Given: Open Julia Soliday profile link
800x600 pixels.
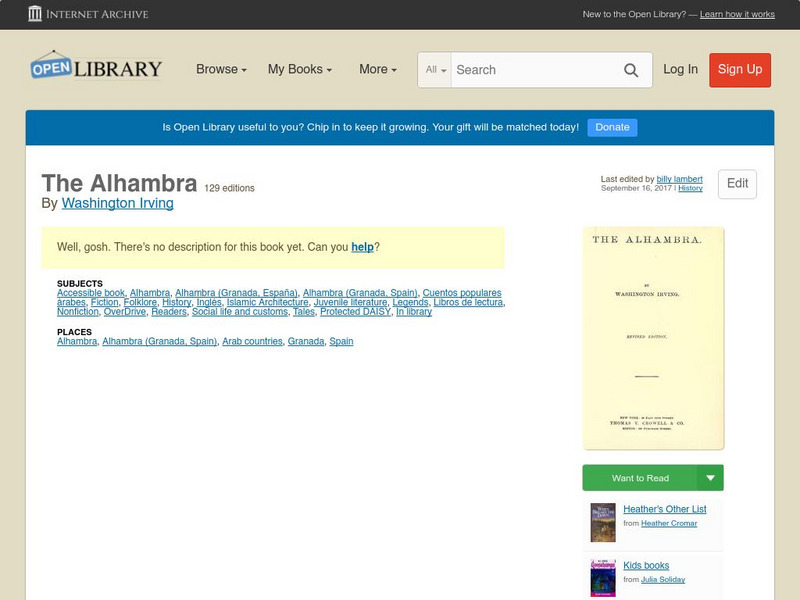Looking at the screenshot, I should pos(663,580).
